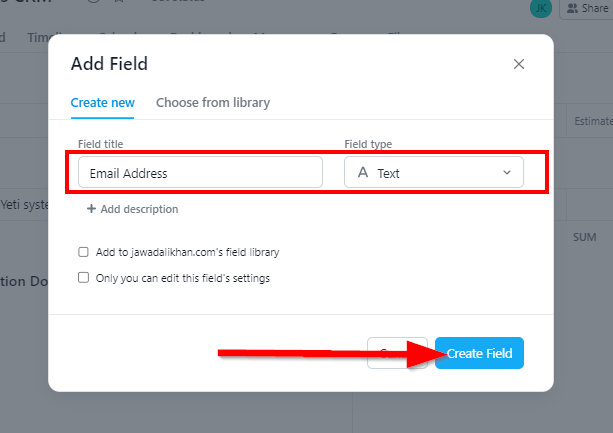Focus the Email Address field title input
The image size is (613, 433).
pyautogui.click(x=200, y=172)
